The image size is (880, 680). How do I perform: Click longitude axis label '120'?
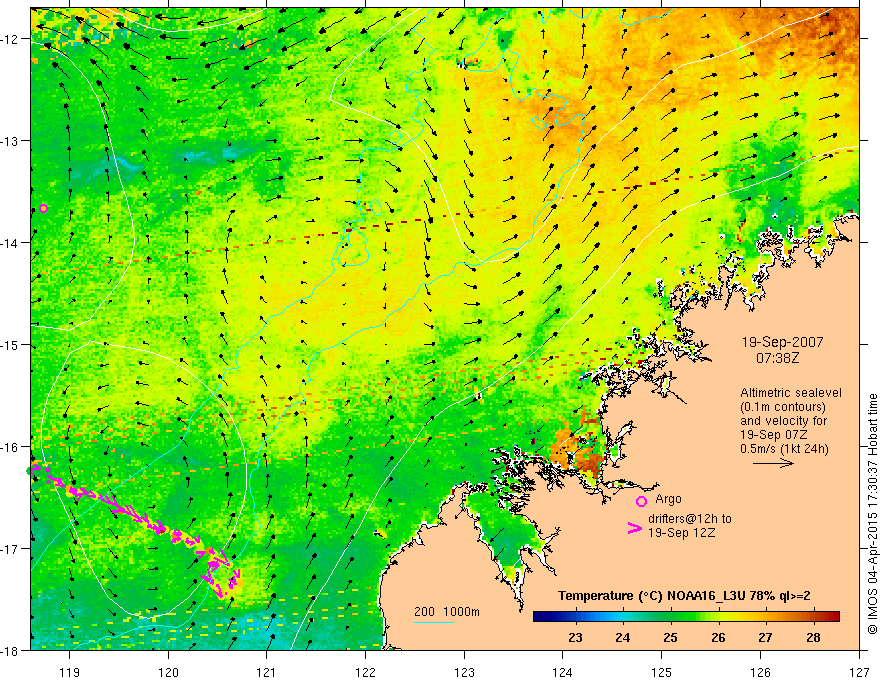coord(168,672)
